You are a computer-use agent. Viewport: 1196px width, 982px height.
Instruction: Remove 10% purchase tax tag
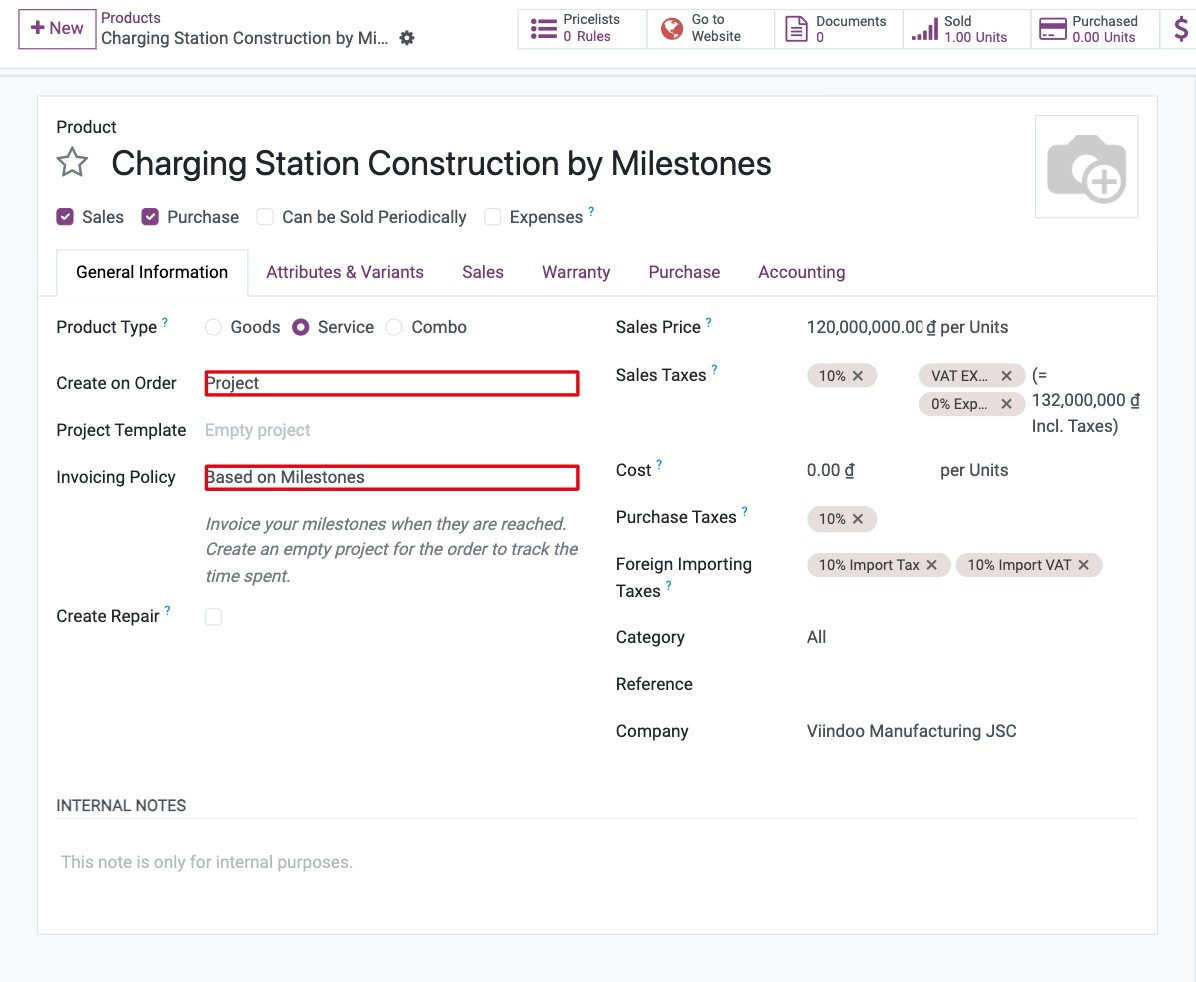[858, 519]
